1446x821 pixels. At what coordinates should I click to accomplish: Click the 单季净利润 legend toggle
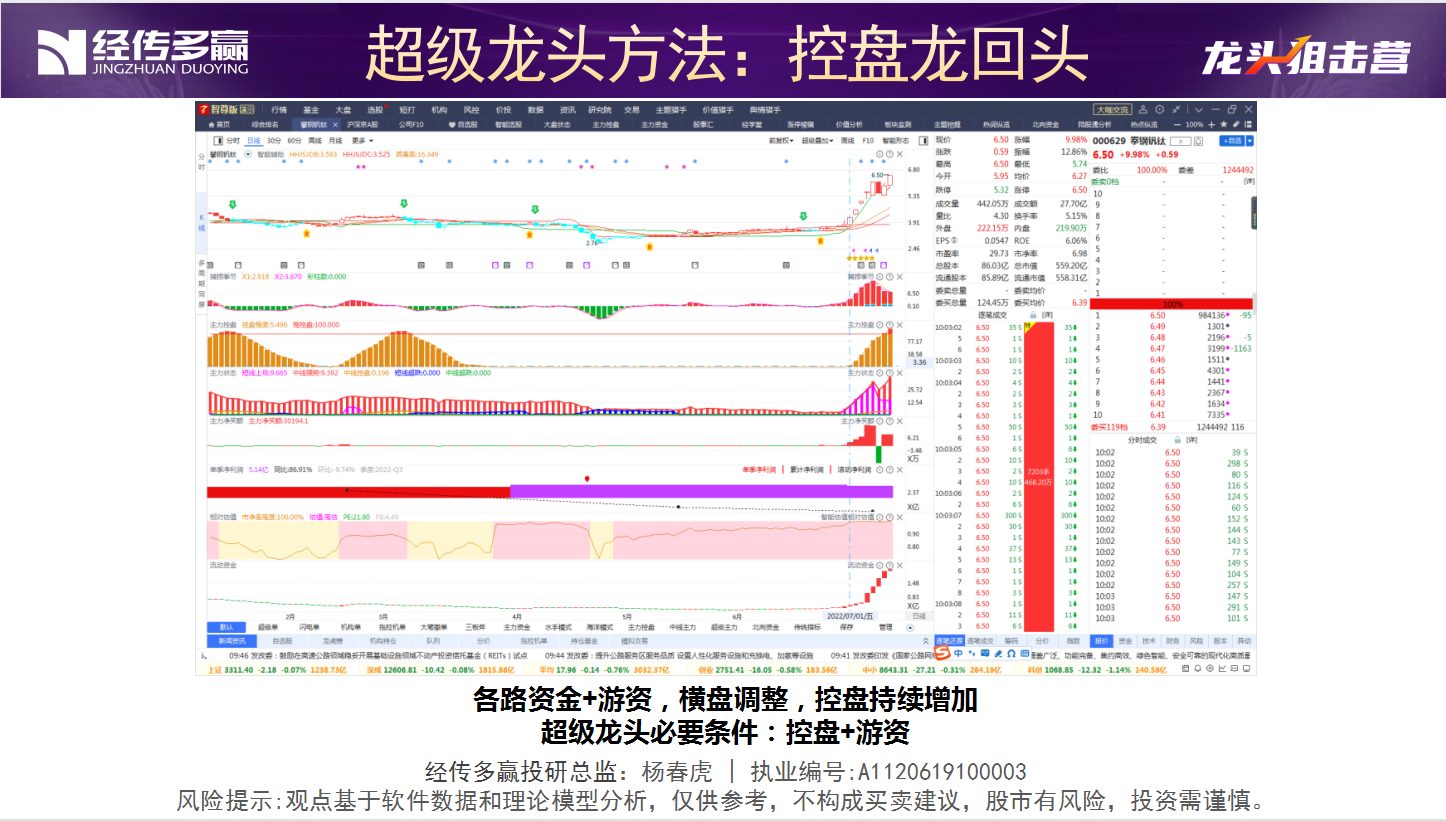(759, 470)
